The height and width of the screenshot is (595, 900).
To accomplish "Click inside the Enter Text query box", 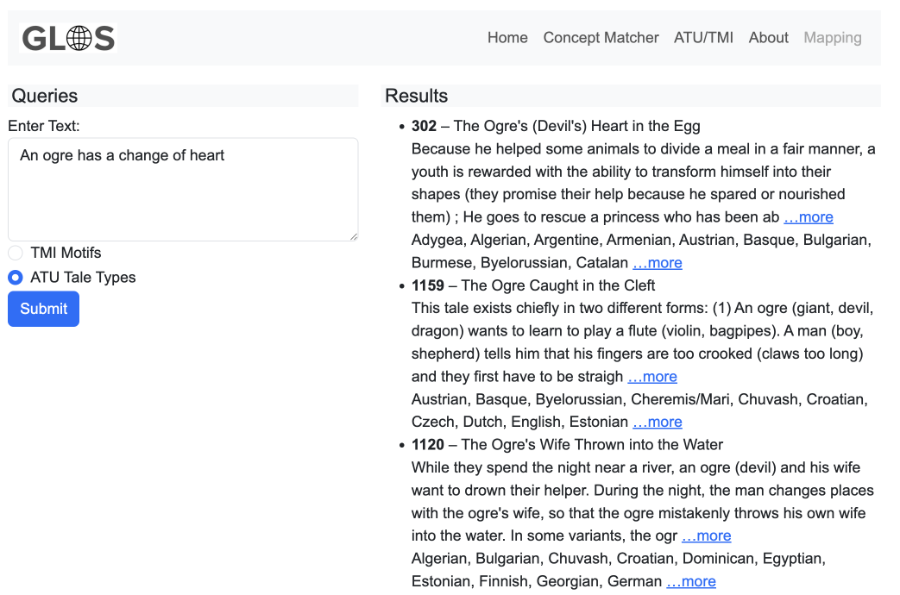I will (x=182, y=189).
